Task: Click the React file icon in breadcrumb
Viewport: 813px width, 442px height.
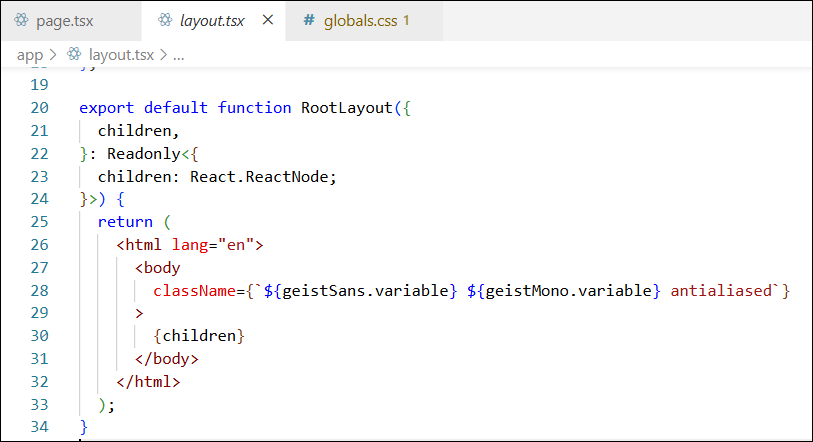Action: click(x=74, y=55)
